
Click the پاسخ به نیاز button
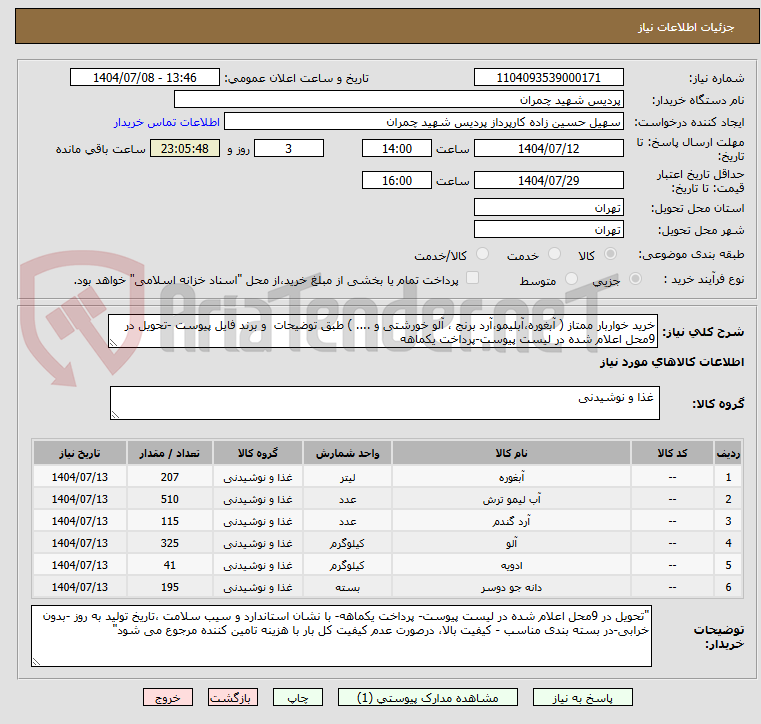[582, 697]
